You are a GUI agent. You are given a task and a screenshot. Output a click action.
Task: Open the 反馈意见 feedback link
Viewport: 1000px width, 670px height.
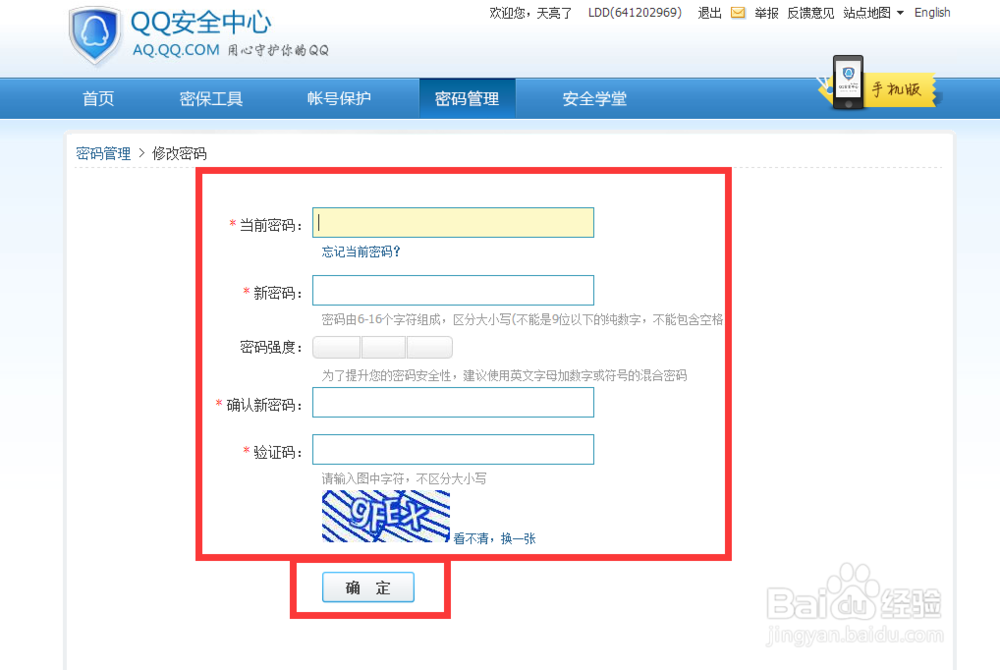tap(811, 13)
